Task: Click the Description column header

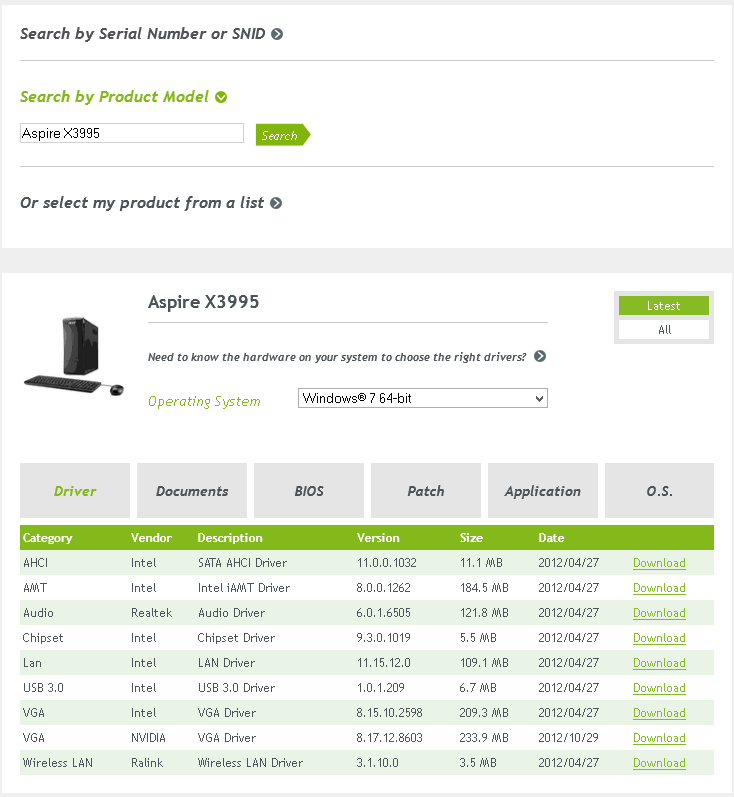Action: tap(230, 538)
